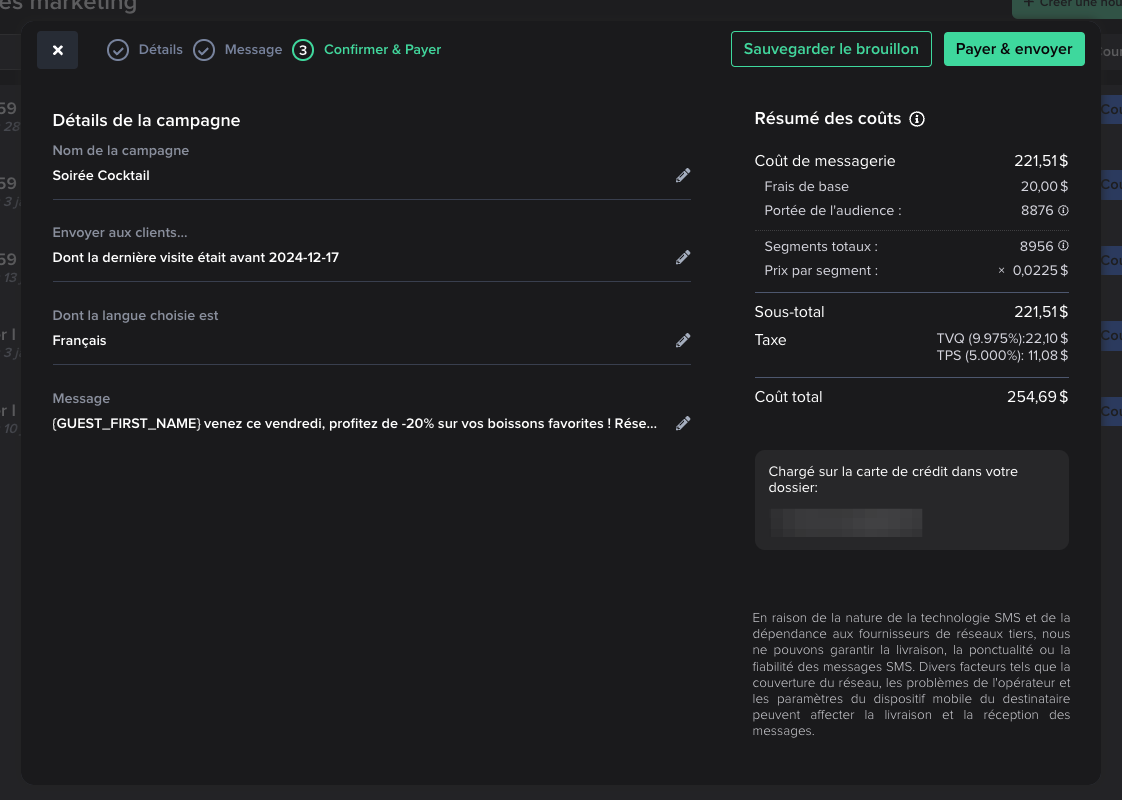Go back to the Détails step
Image resolution: width=1122 pixels, height=800 pixels.
pos(160,50)
